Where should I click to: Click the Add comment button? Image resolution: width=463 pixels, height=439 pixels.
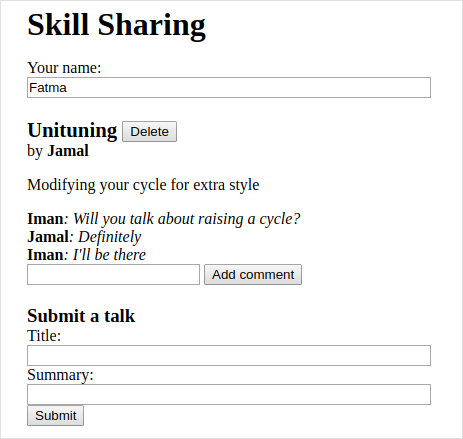pyautogui.click(x=253, y=275)
